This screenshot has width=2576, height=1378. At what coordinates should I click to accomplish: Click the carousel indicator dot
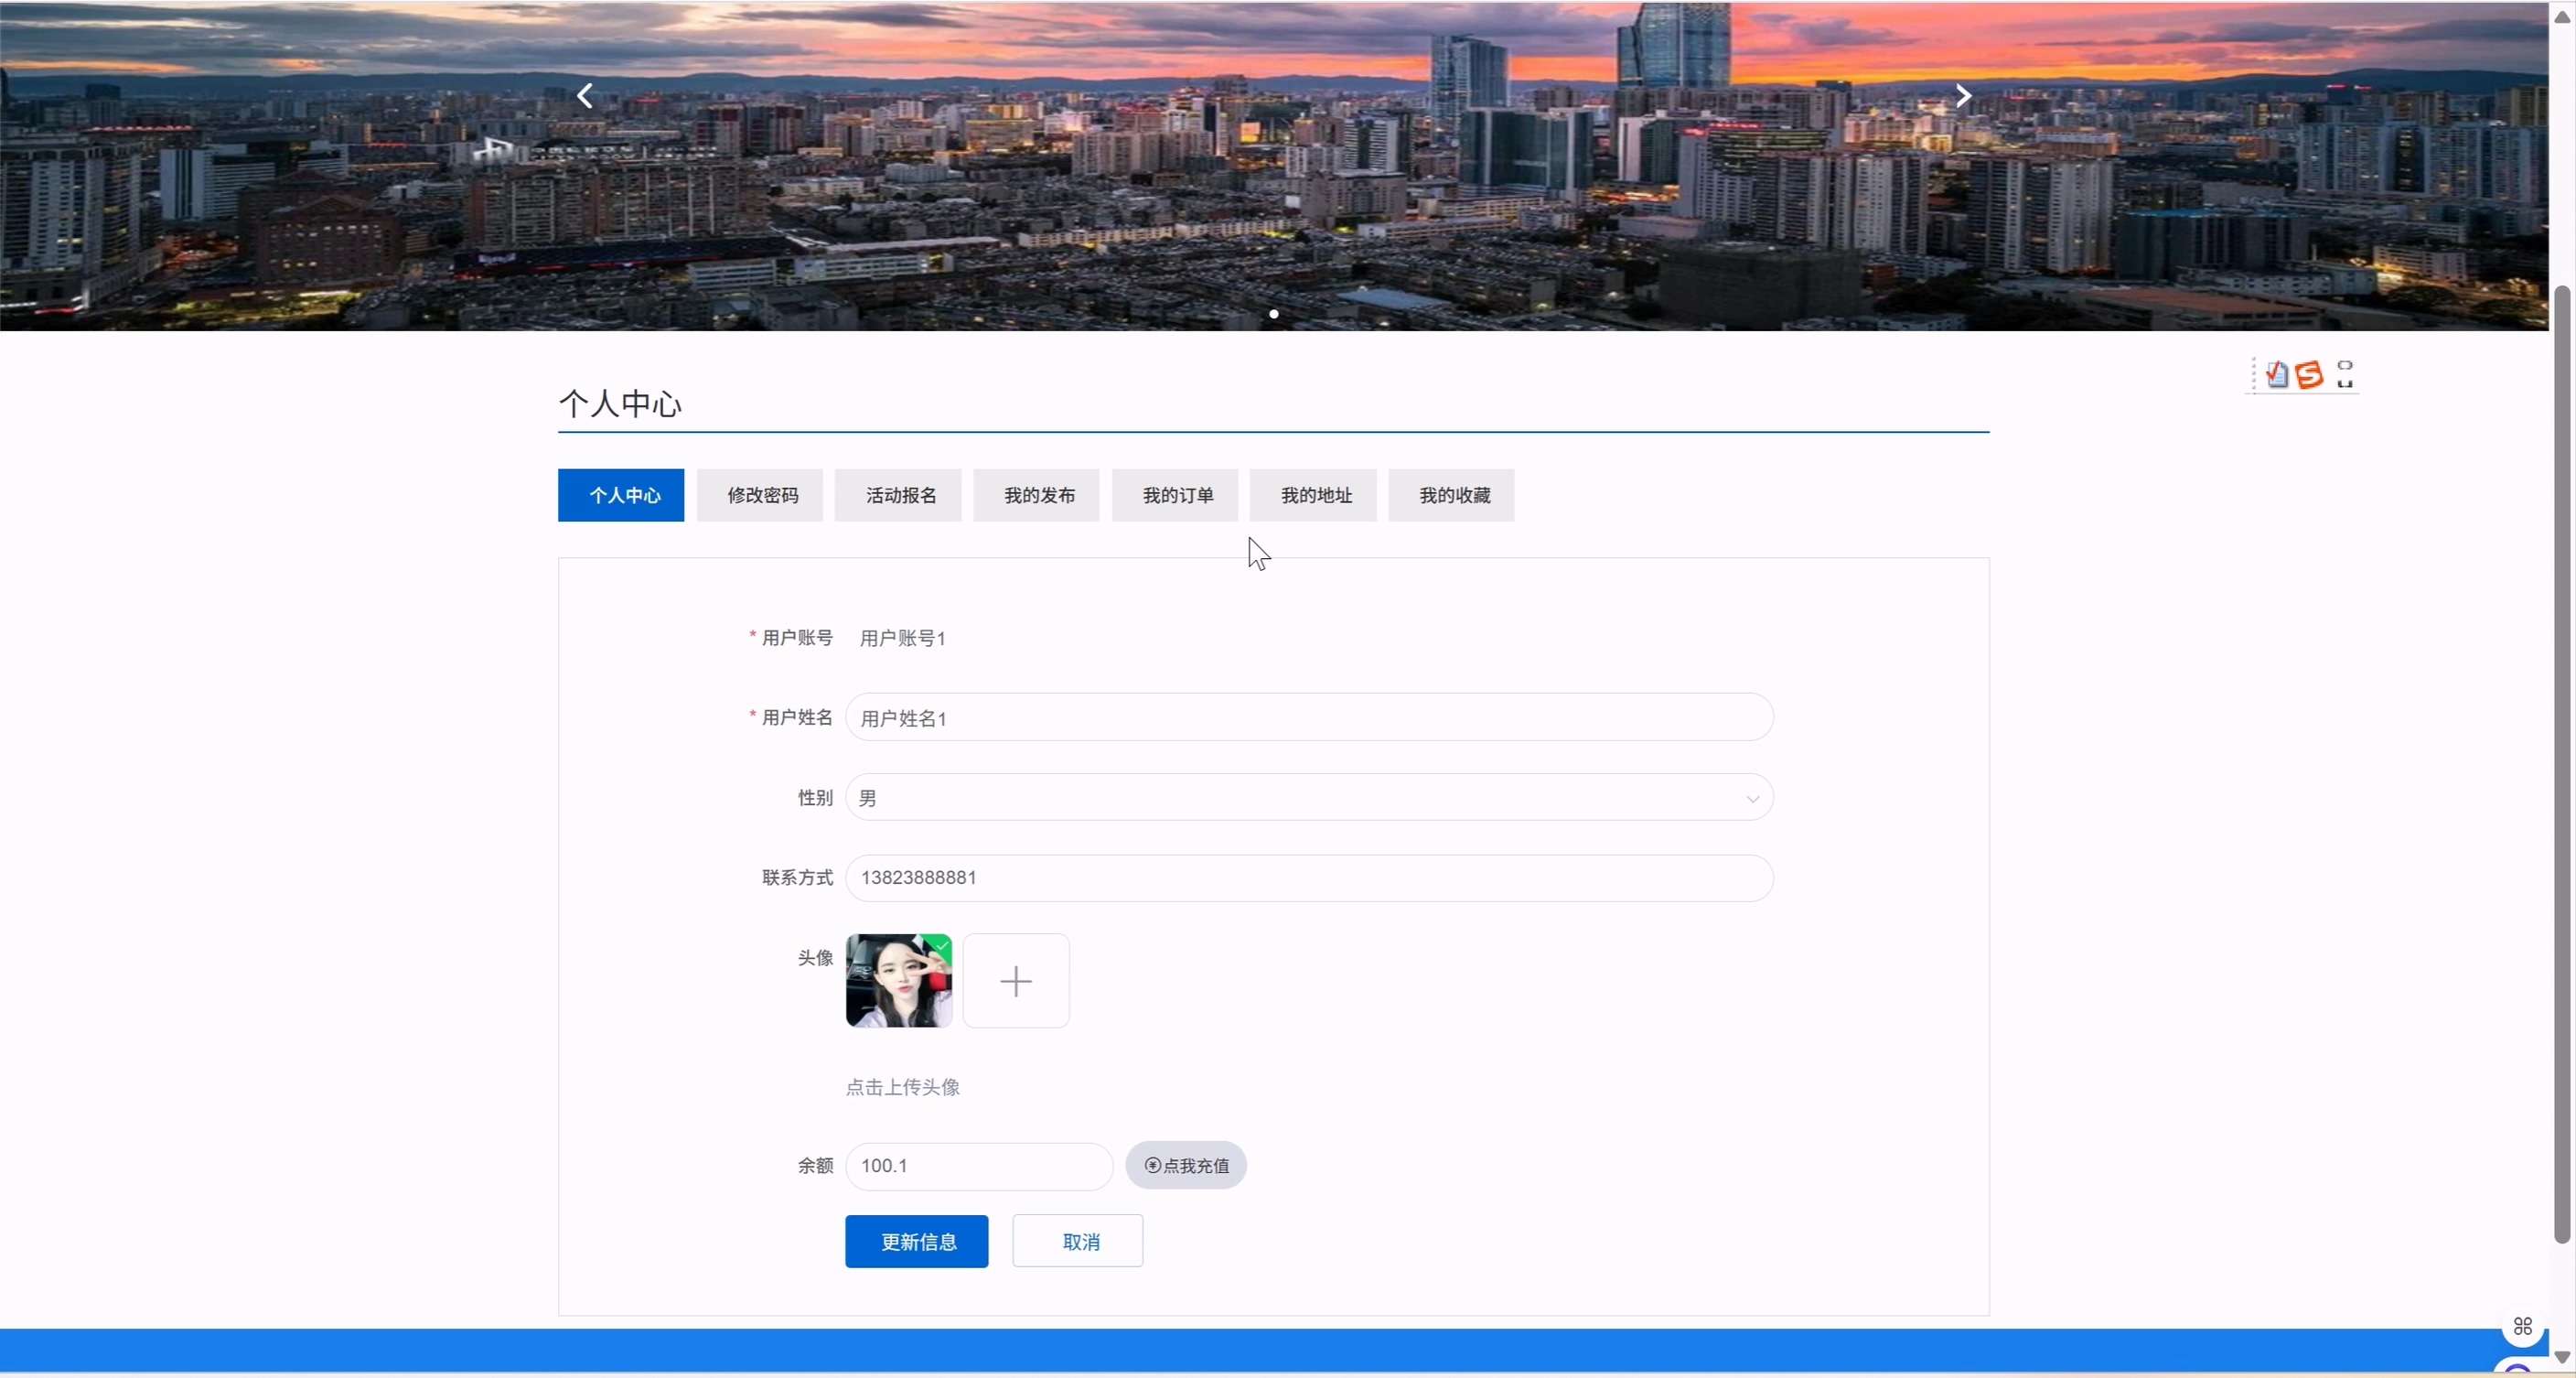(1273, 314)
